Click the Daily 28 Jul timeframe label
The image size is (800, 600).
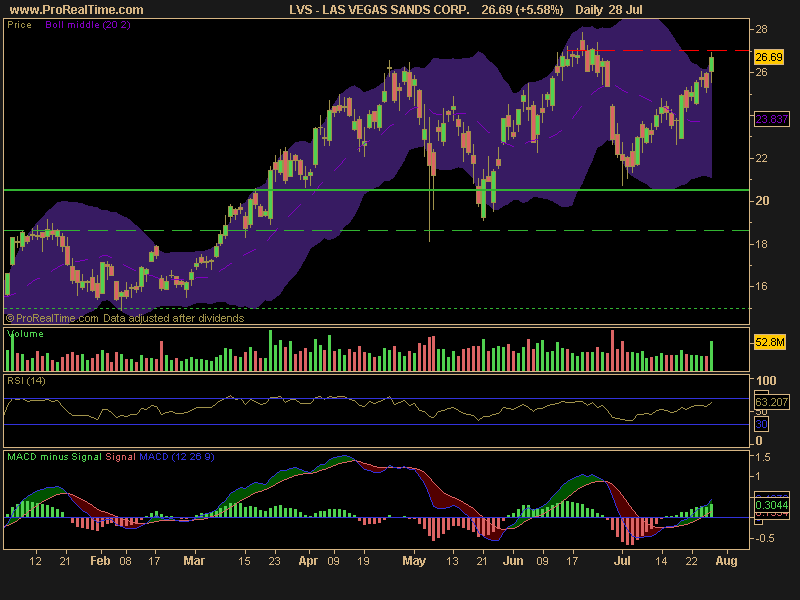tap(609, 10)
